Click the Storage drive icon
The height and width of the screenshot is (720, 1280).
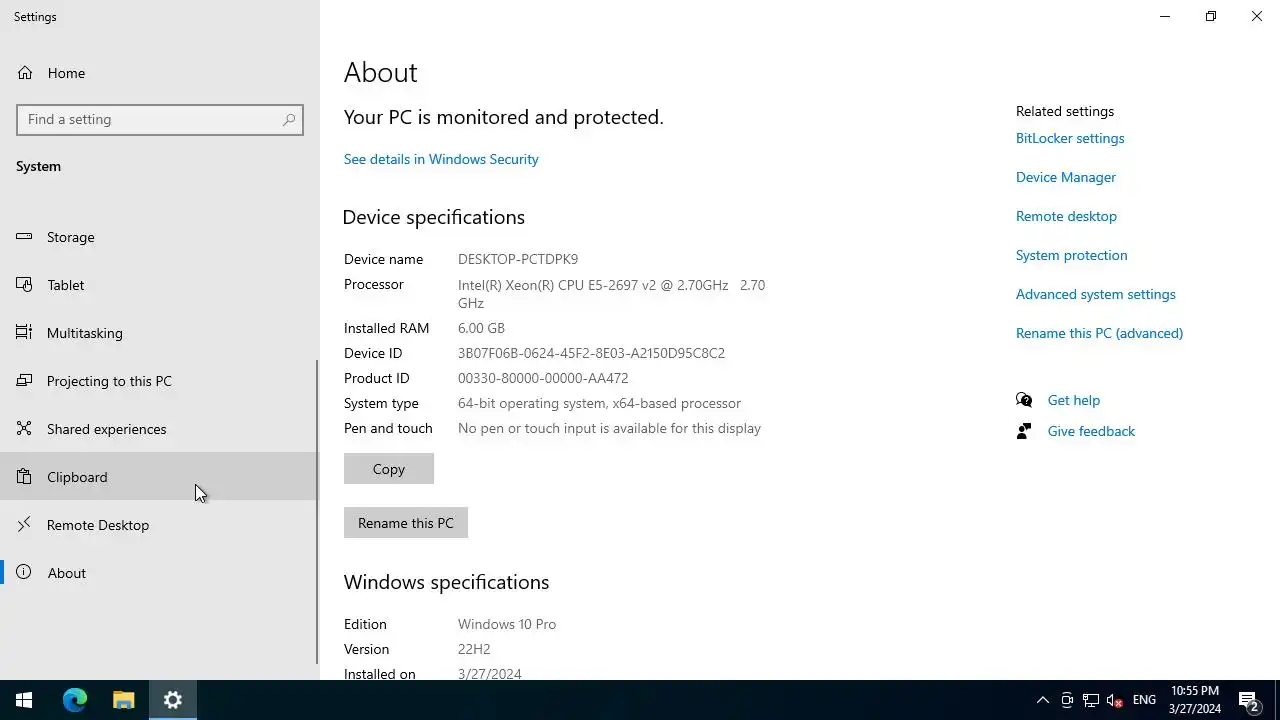tap(24, 237)
